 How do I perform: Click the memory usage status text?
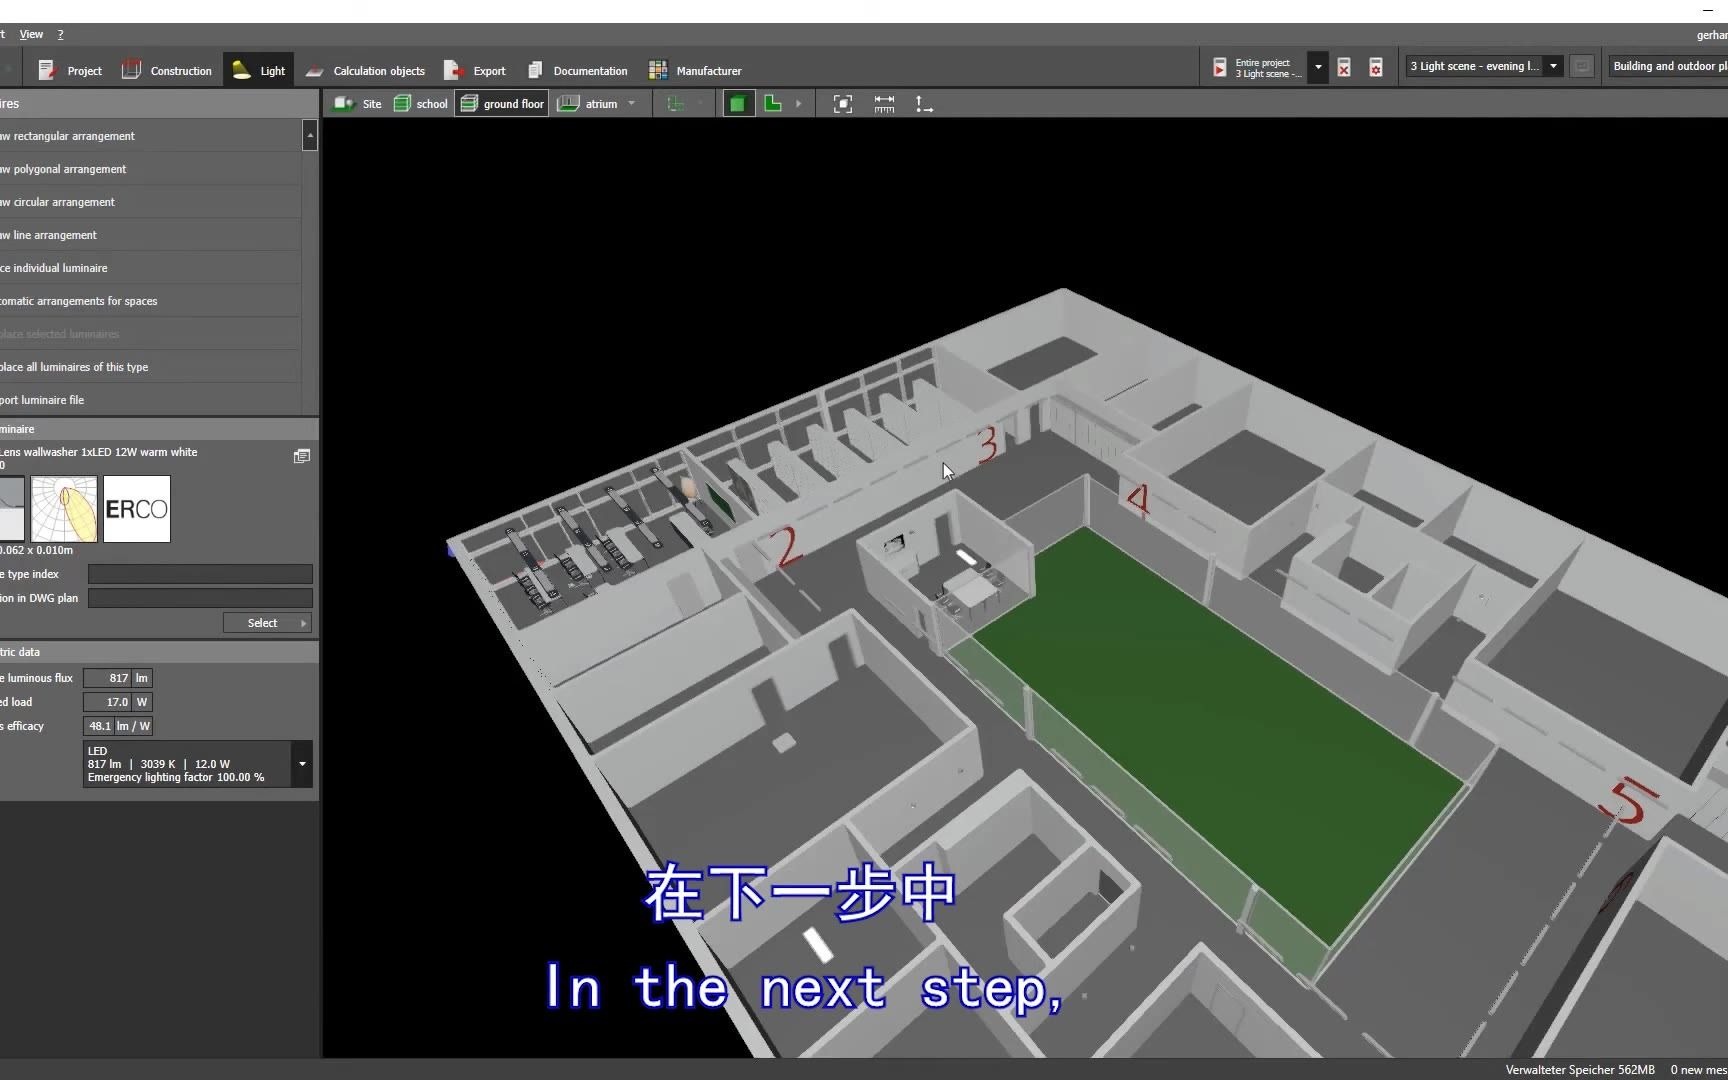pyautogui.click(x=1580, y=1070)
